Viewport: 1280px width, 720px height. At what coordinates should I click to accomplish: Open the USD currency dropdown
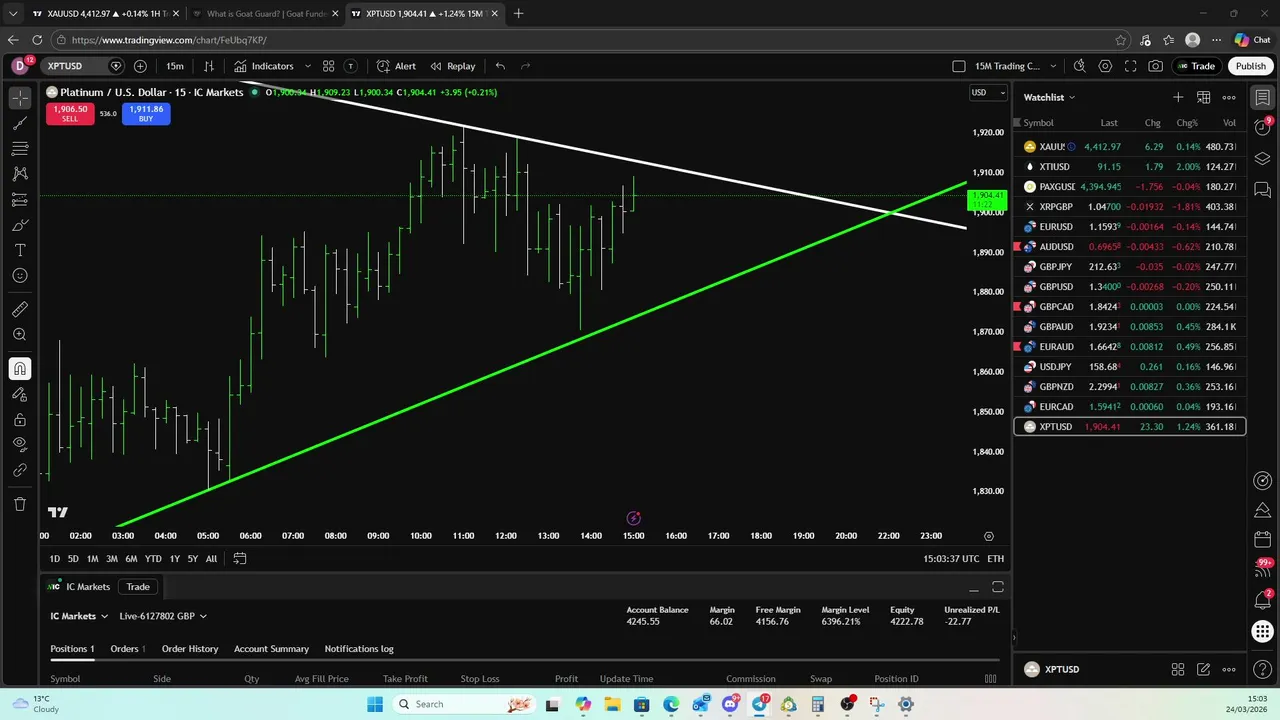(988, 92)
